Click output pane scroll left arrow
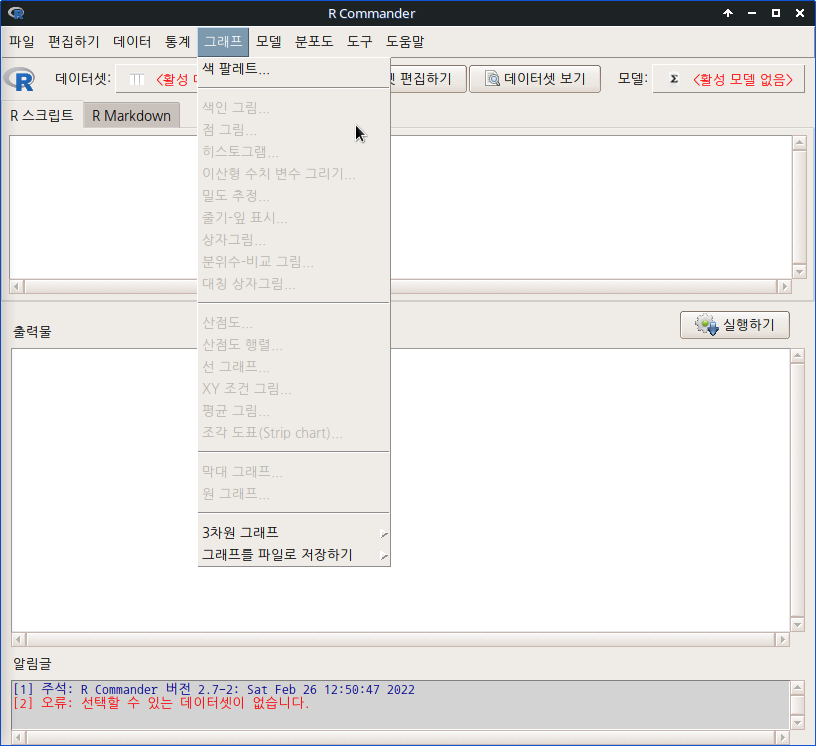This screenshot has height=746, width=816. coord(19,639)
